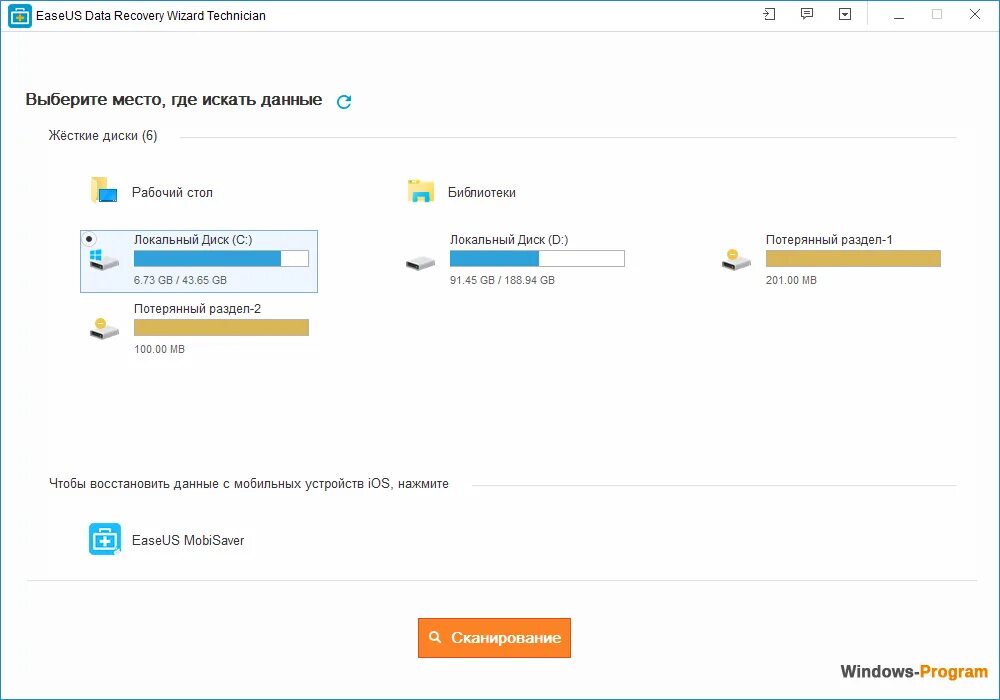Viewport: 1000px width, 700px height.
Task: Click the usage bar of Локальный Диск (D:)
Action: click(x=537, y=258)
